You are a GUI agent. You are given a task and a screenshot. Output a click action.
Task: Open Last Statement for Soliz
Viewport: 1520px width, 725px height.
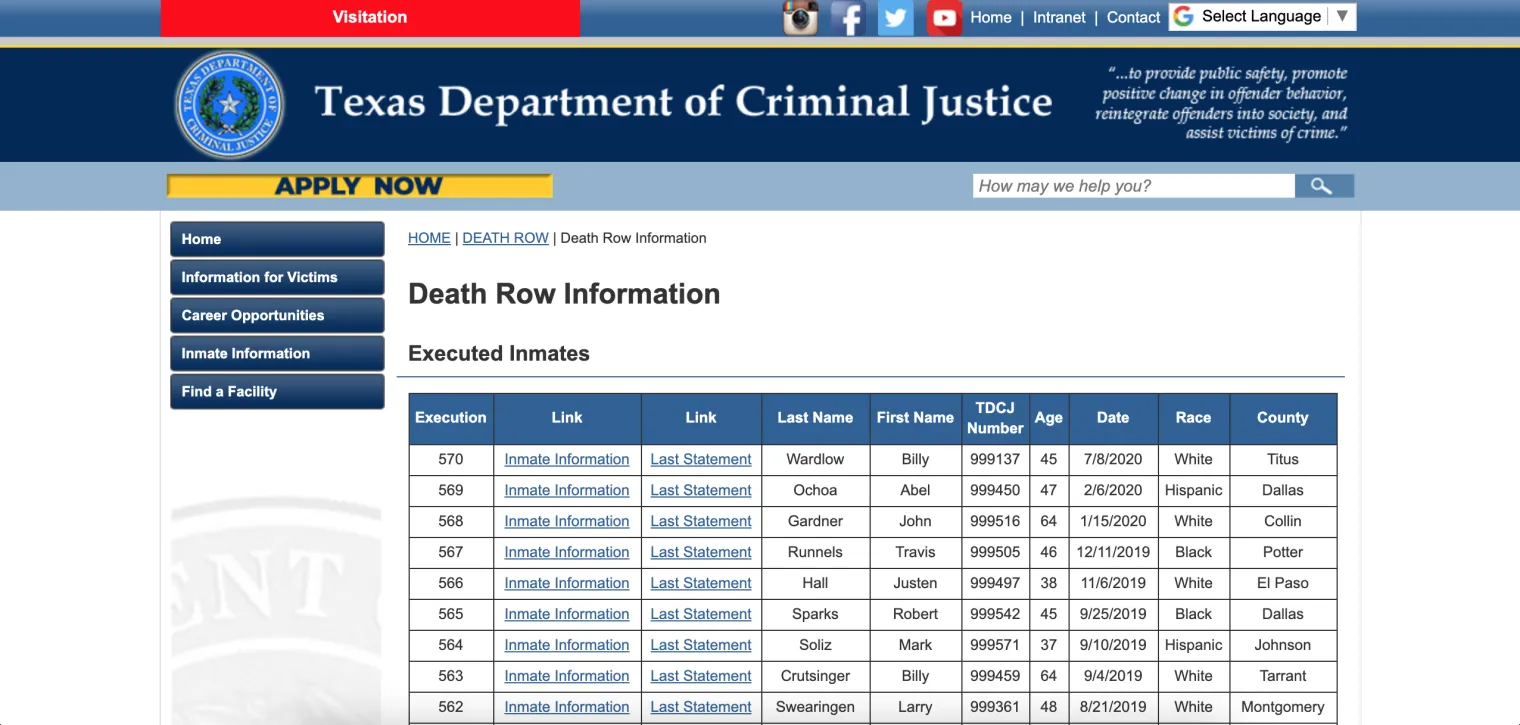pyautogui.click(x=701, y=645)
